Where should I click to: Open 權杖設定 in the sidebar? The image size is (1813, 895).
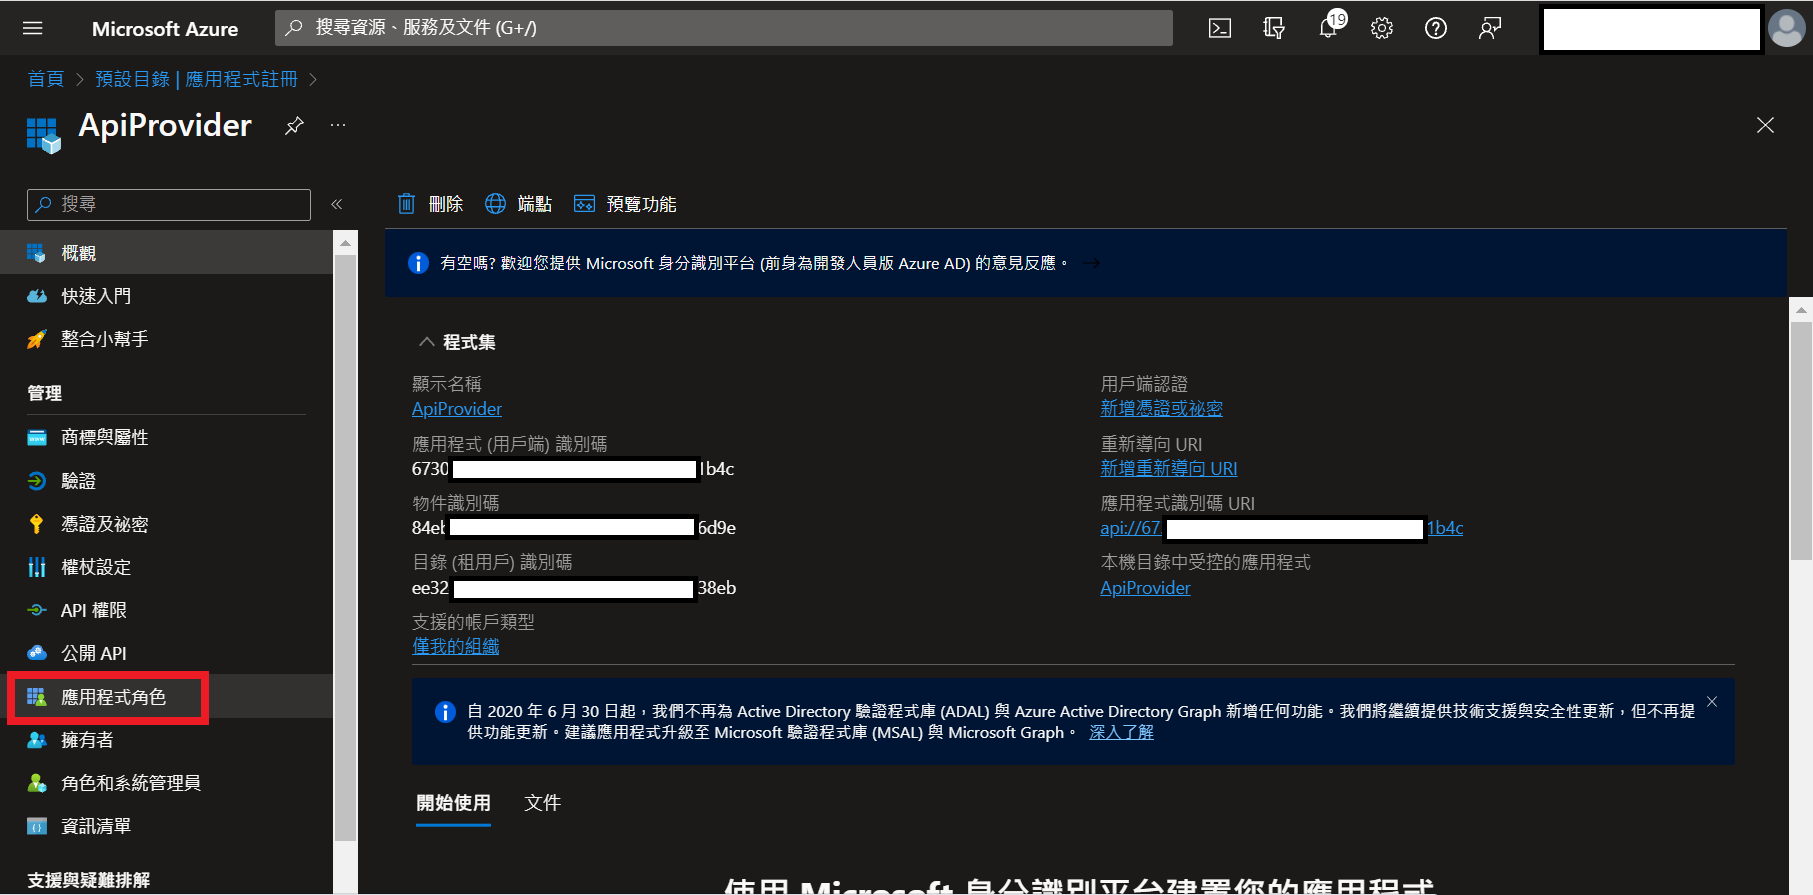click(166, 567)
